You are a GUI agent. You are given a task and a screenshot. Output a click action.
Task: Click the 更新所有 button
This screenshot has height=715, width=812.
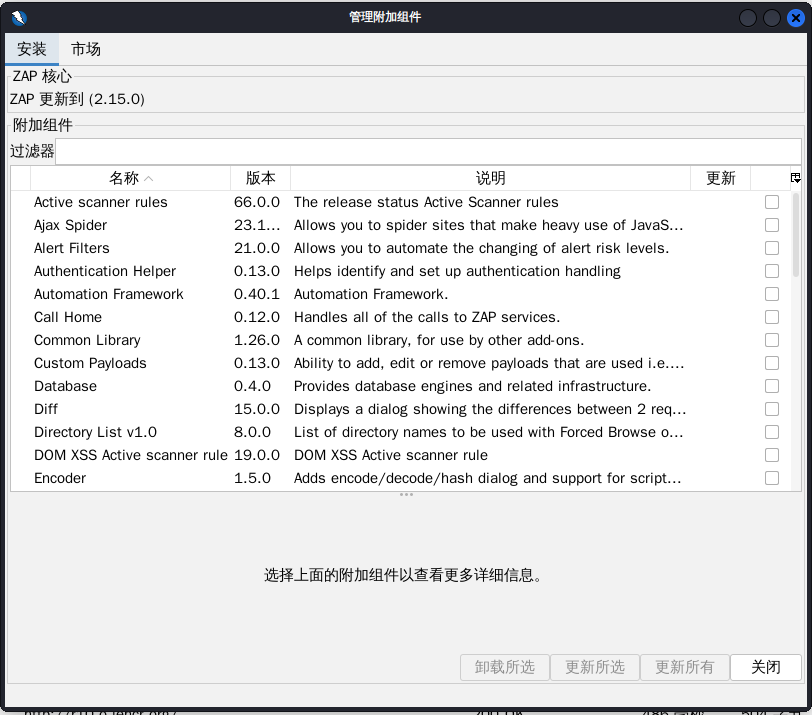pos(685,667)
